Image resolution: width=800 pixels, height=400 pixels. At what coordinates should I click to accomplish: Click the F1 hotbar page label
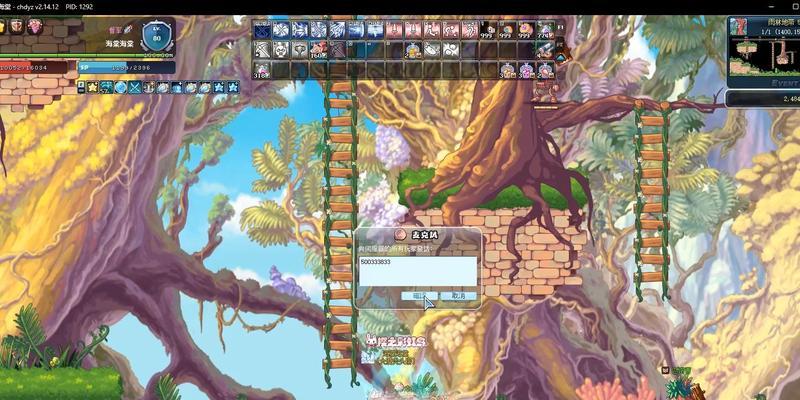click(x=561, y=27)
